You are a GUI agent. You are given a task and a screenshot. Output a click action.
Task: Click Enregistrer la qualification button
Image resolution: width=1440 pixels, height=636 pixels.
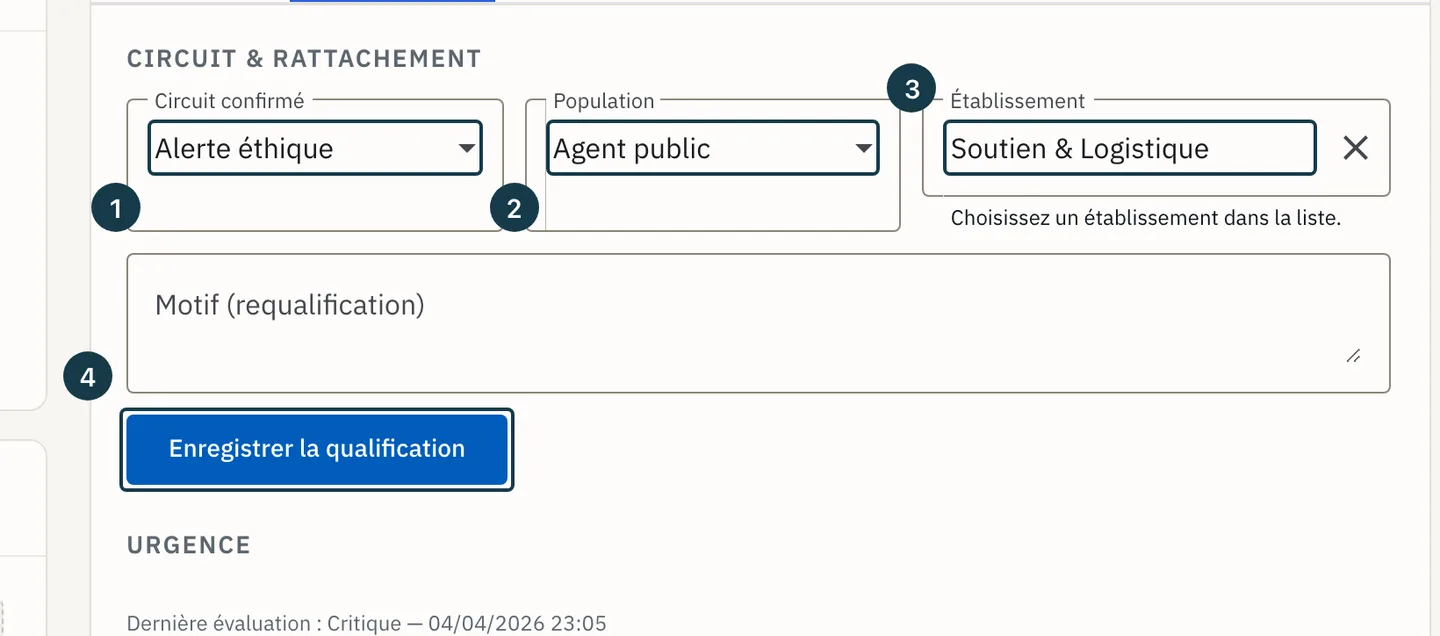click(x=317, y=449)
